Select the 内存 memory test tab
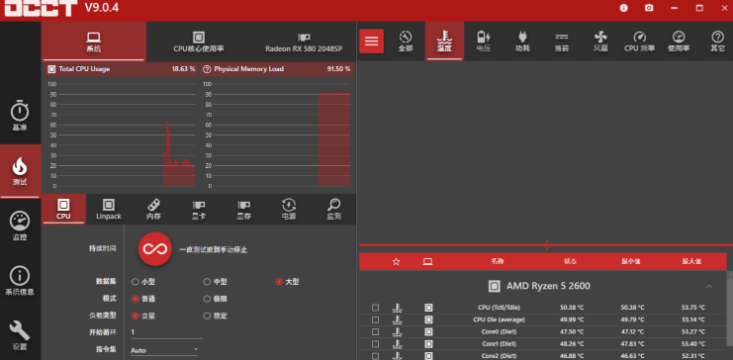 (x=154, y=209)
